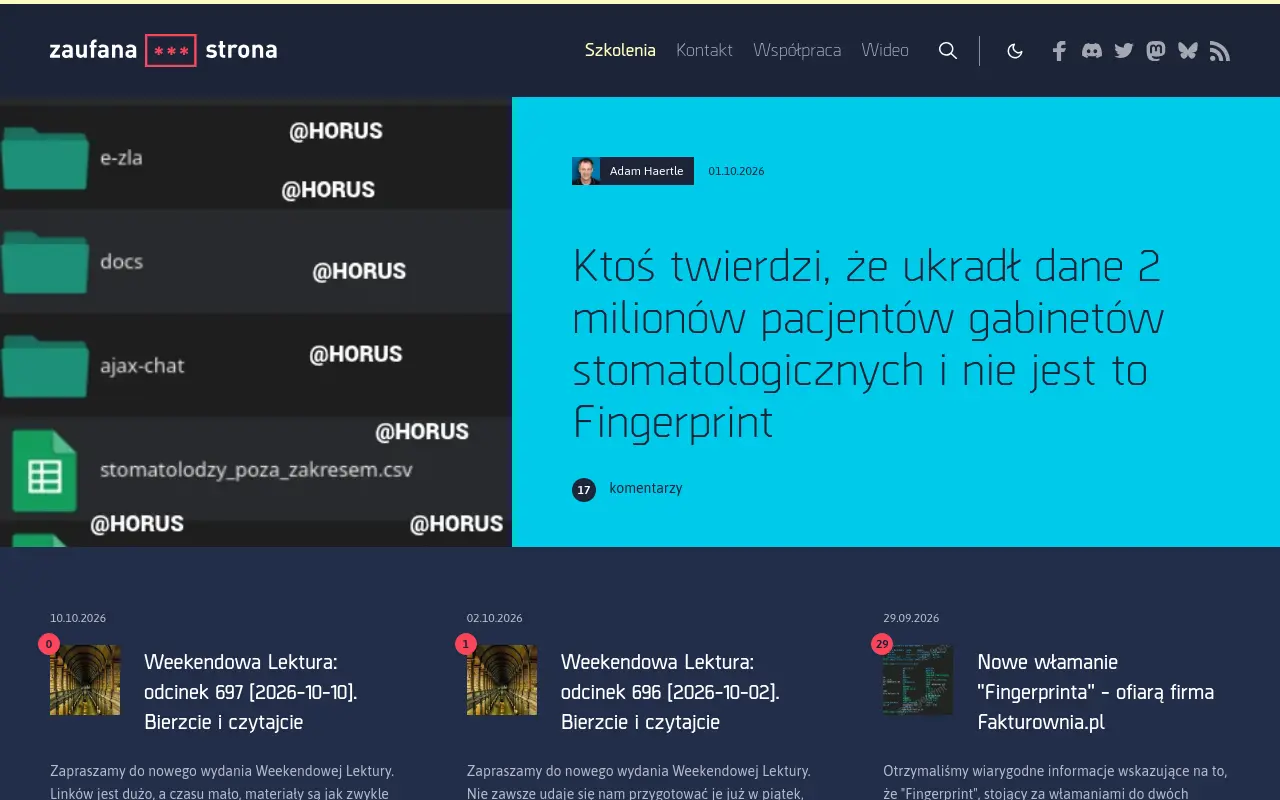Click thumbnail of odcinek 697 post

pos(85,680)
